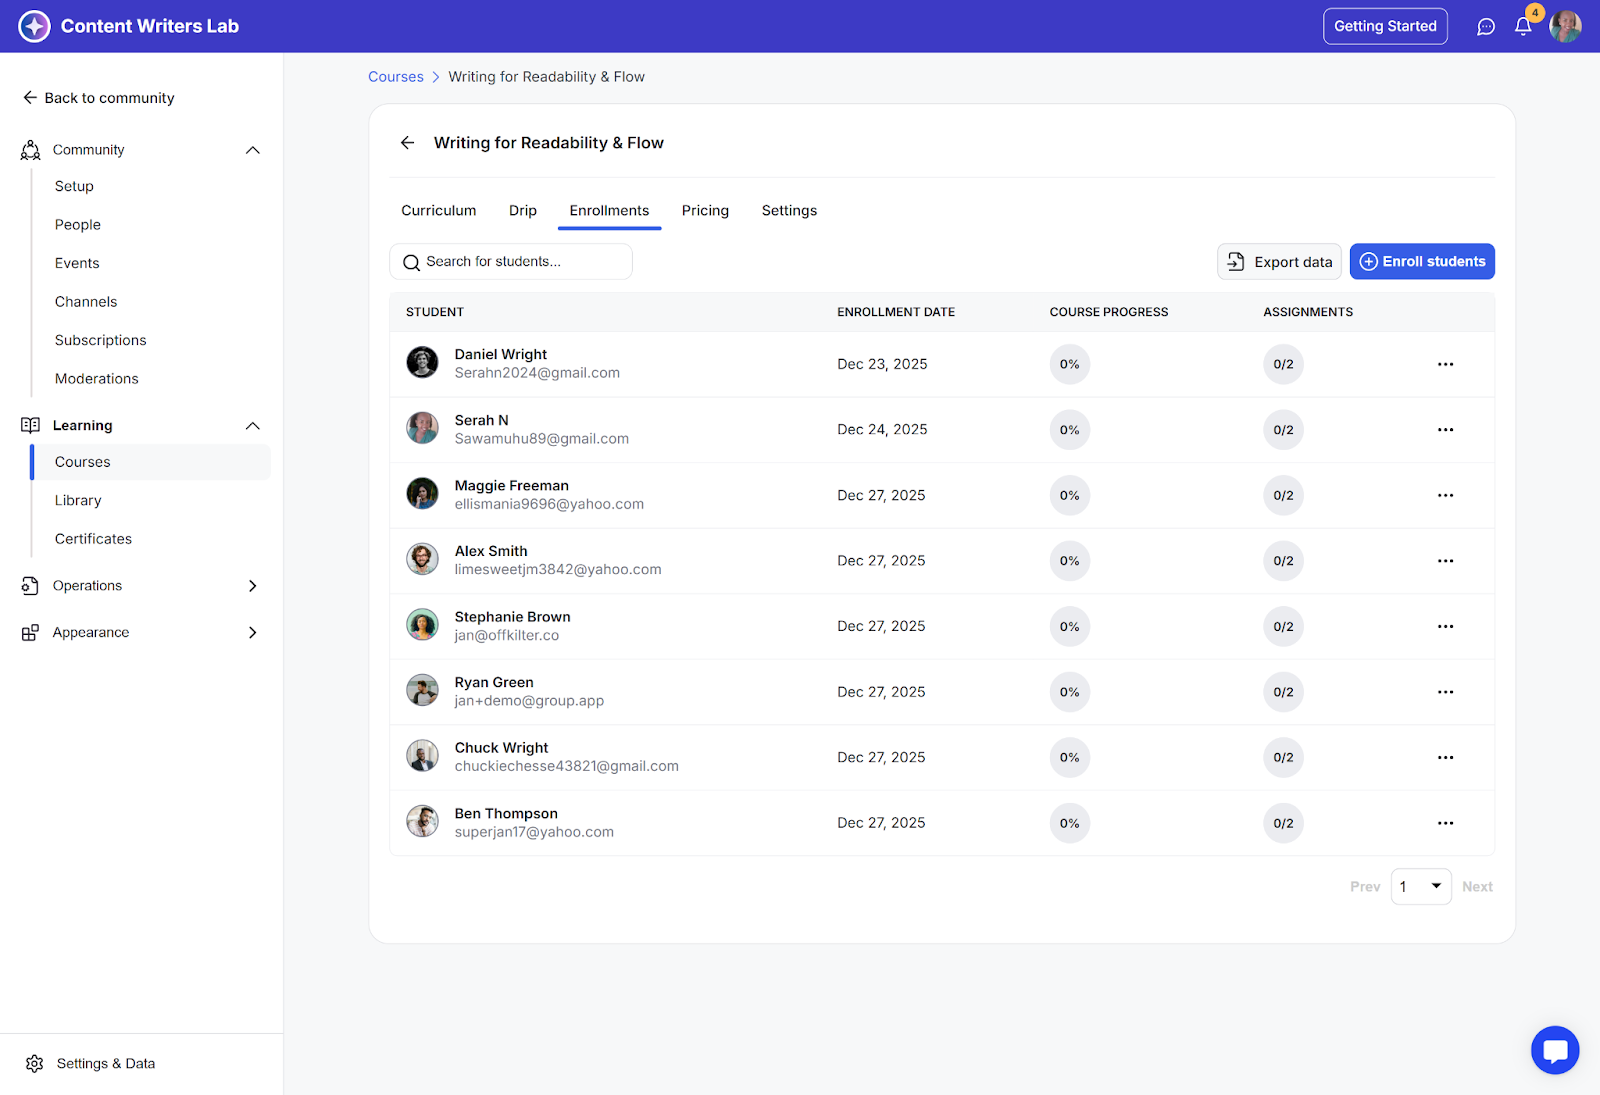Click the Content Writers Lab logo

point(35,26)
